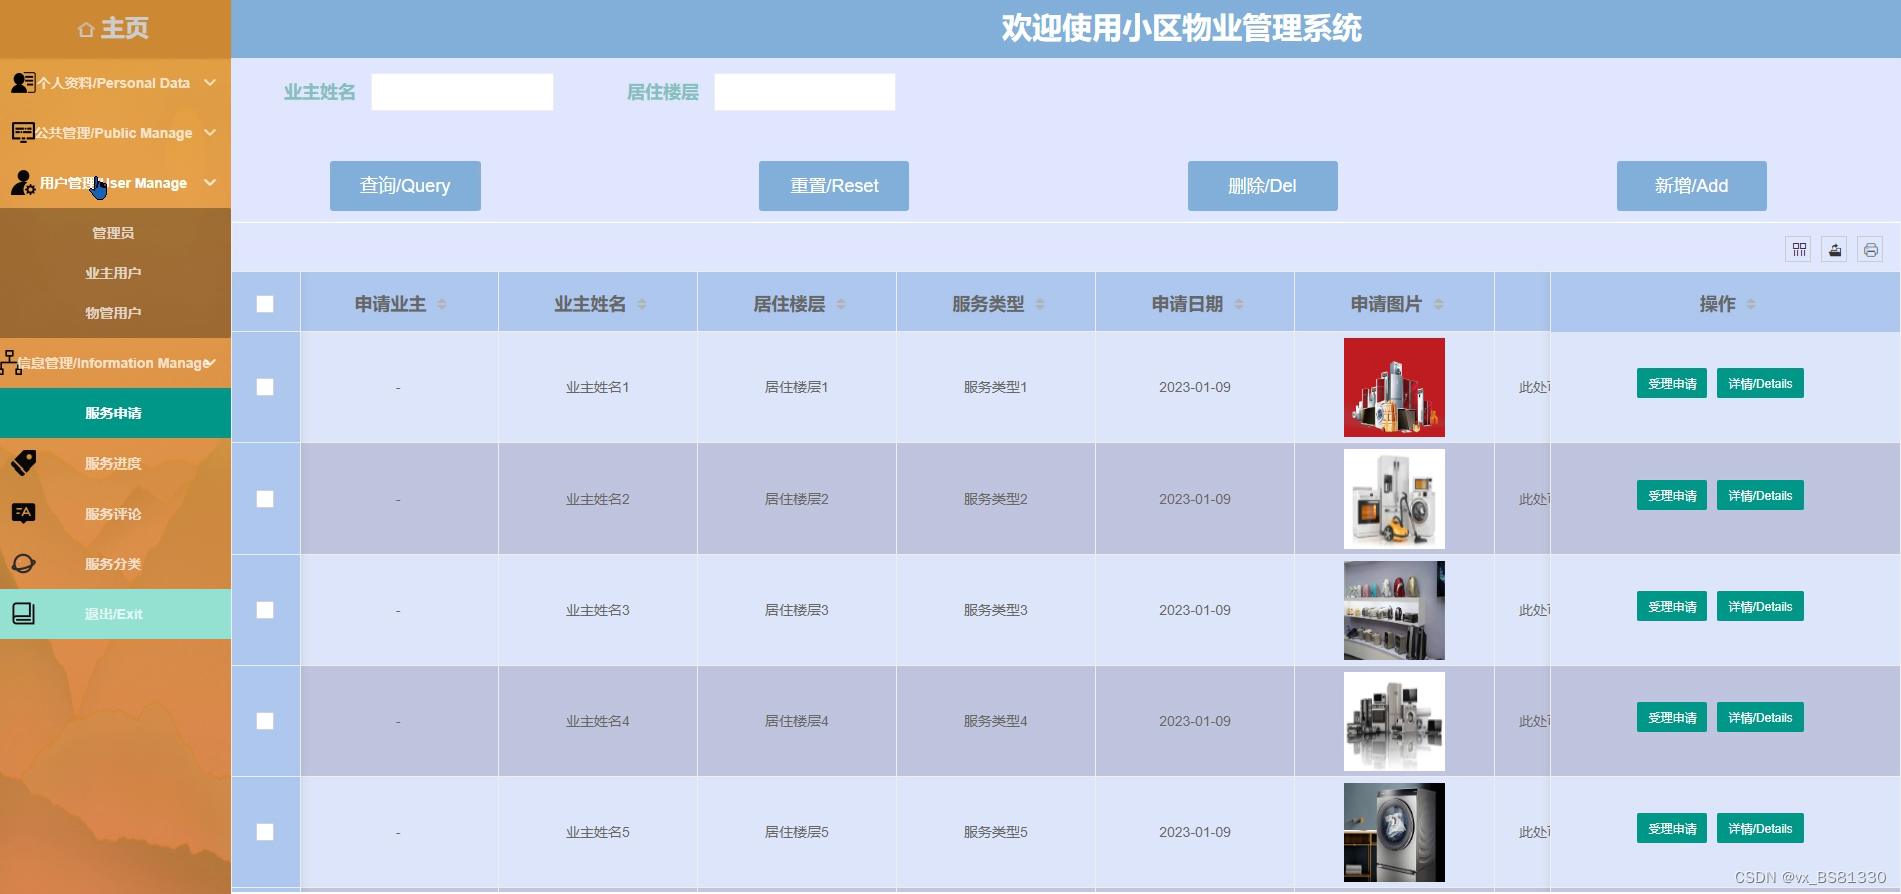Image resolution: width=1901 pixels, height=894 pixels.
Task: Open the washing machine image in row 5
Action: point(1394,832)
